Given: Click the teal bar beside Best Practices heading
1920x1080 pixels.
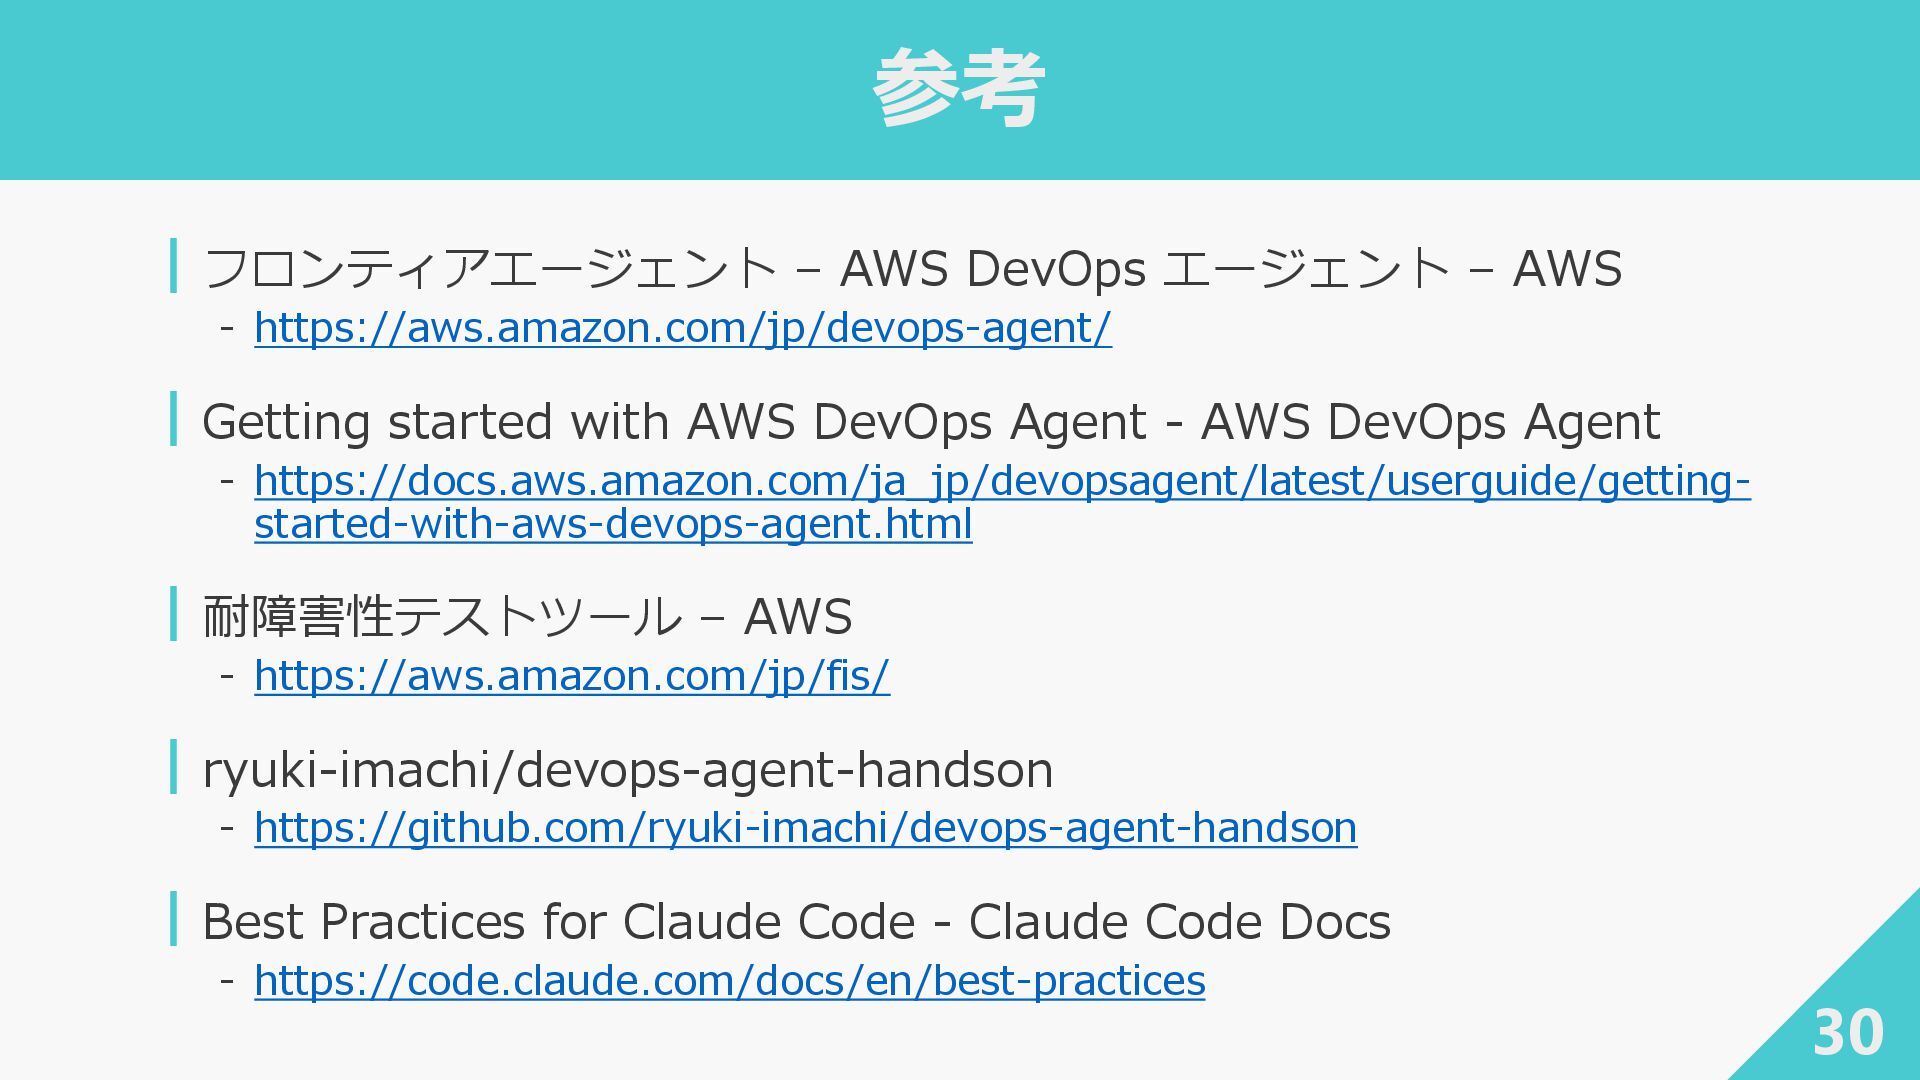Looking at the screenshot, I should point(174,918).
